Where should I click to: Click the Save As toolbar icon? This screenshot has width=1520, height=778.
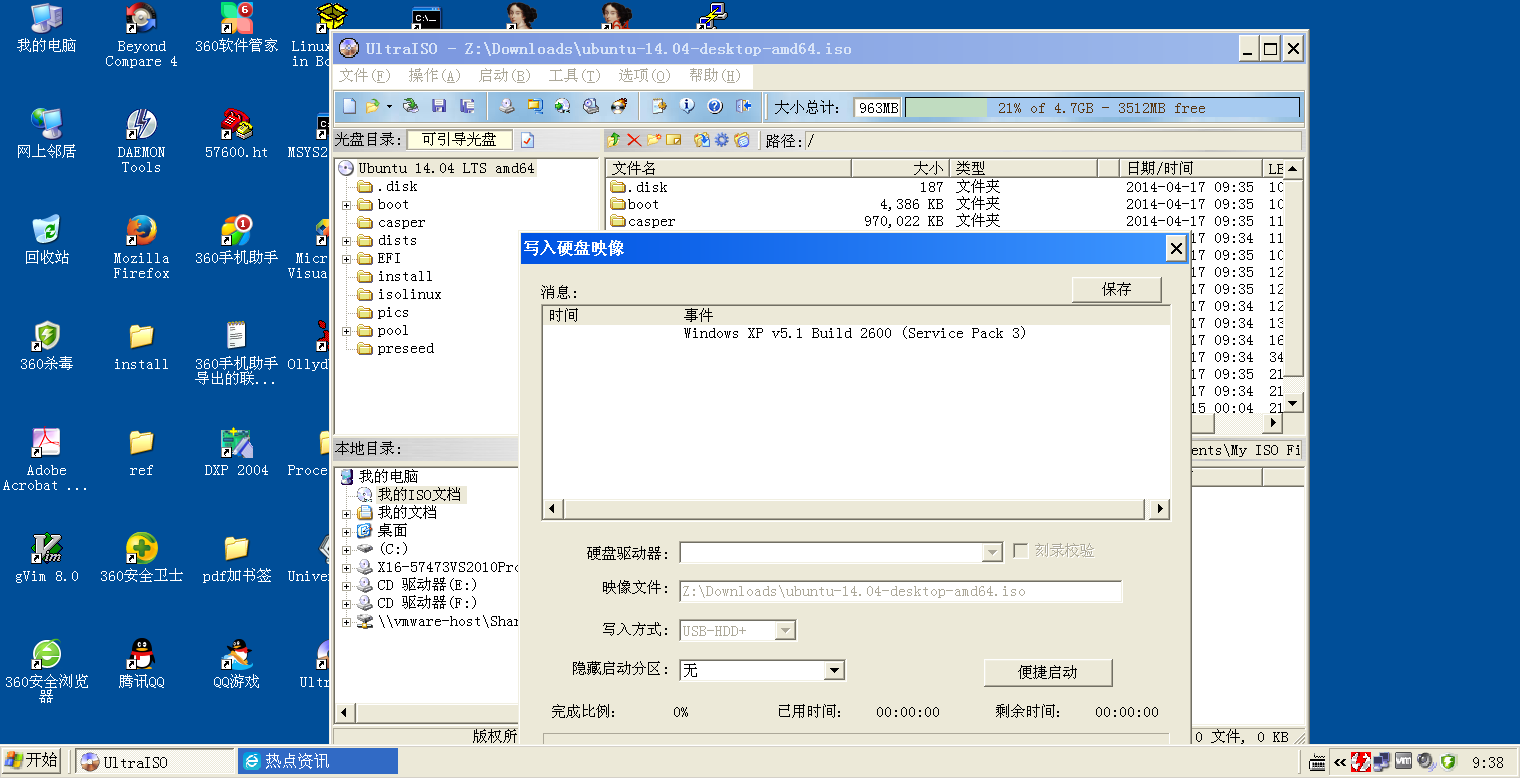pos(467,106)
